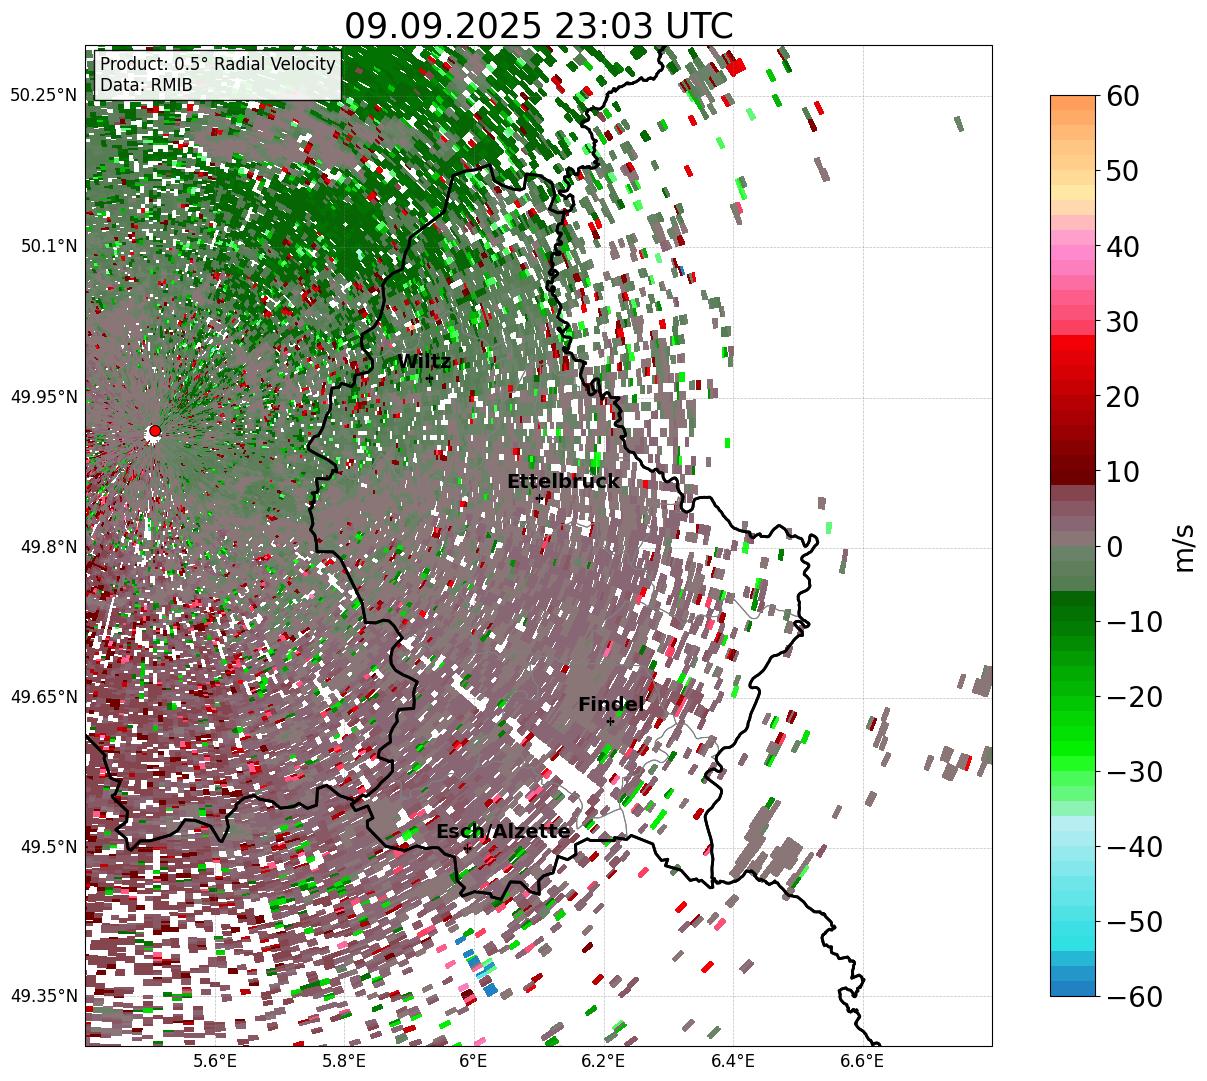
Task: Click the Findel location label
Action: point(611,705)
